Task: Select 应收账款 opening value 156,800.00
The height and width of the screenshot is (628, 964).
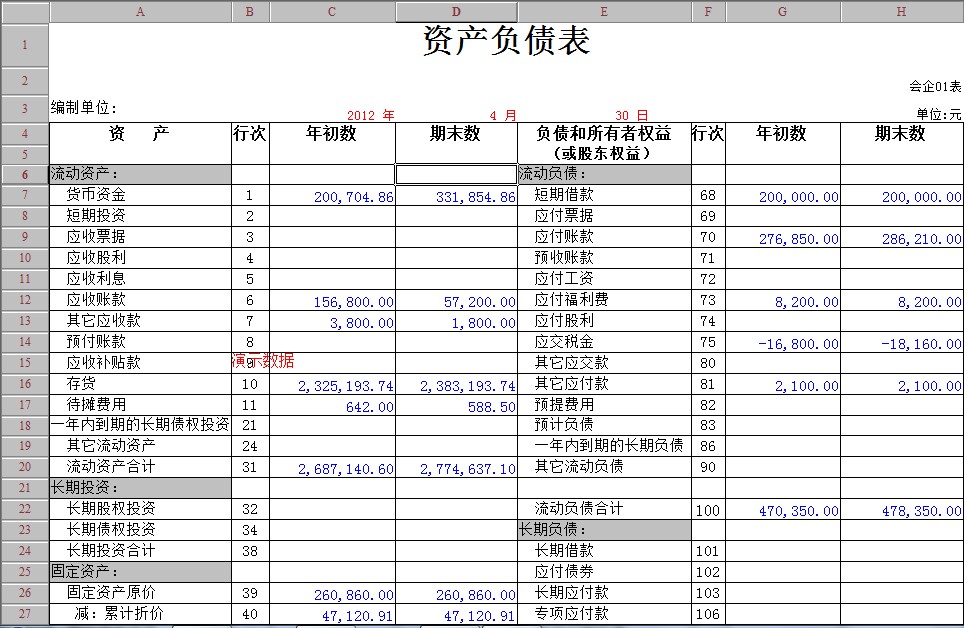Action: 354,302
